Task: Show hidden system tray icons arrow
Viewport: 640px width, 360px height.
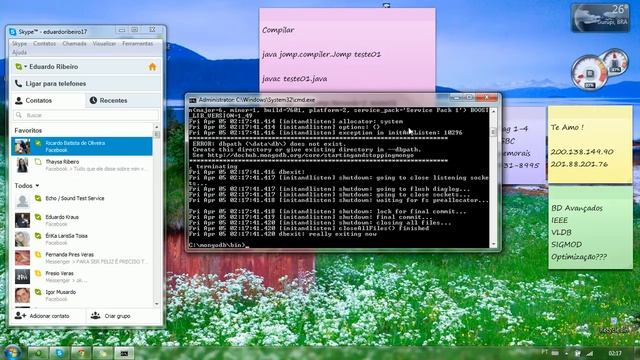Action: point(567,353)
